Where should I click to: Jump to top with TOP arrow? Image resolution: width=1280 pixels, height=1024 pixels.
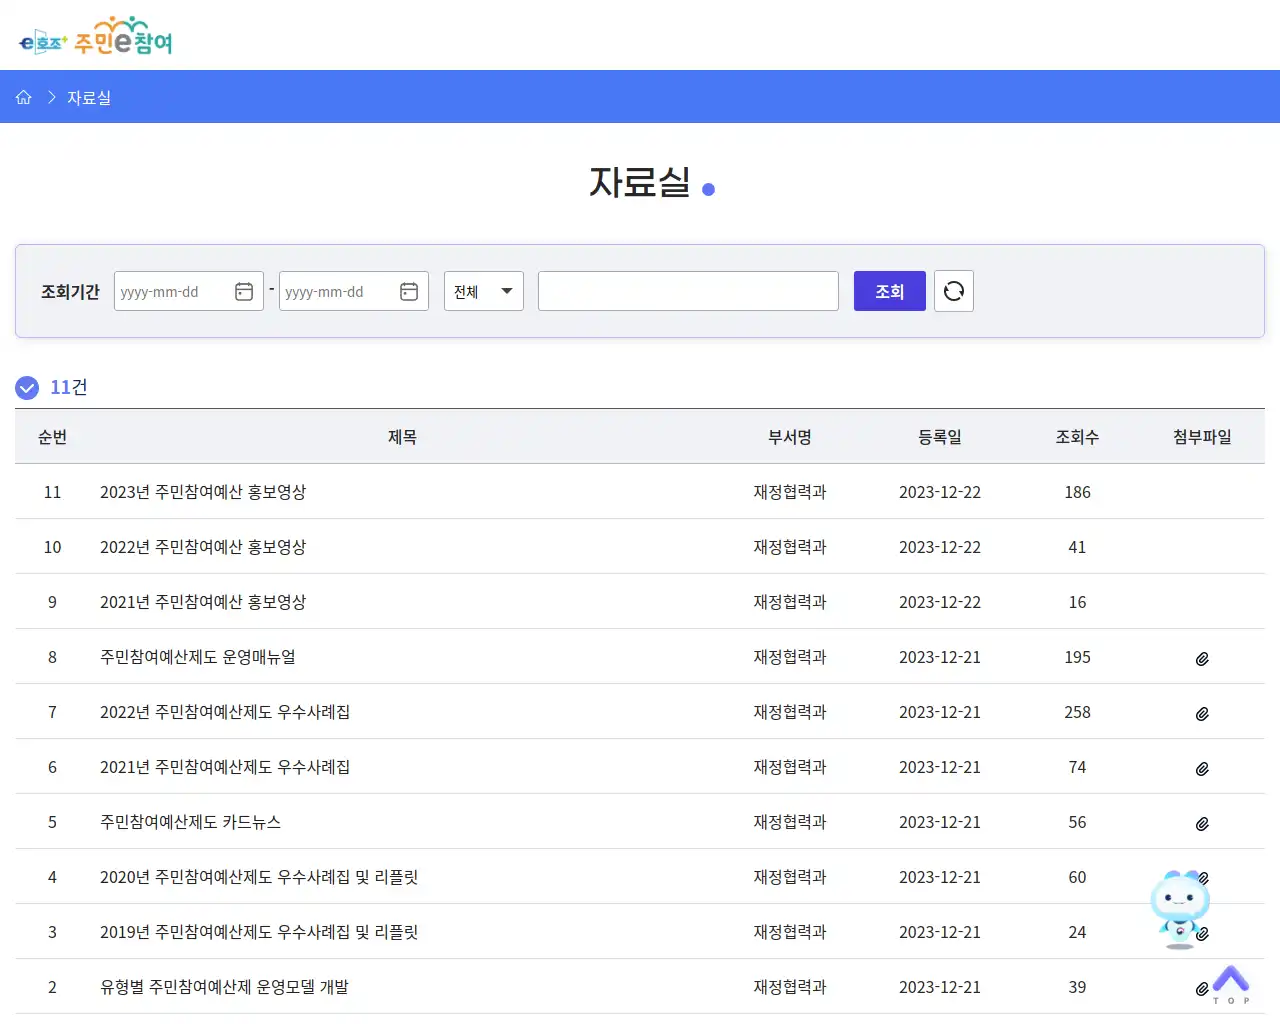(1231, 984)
